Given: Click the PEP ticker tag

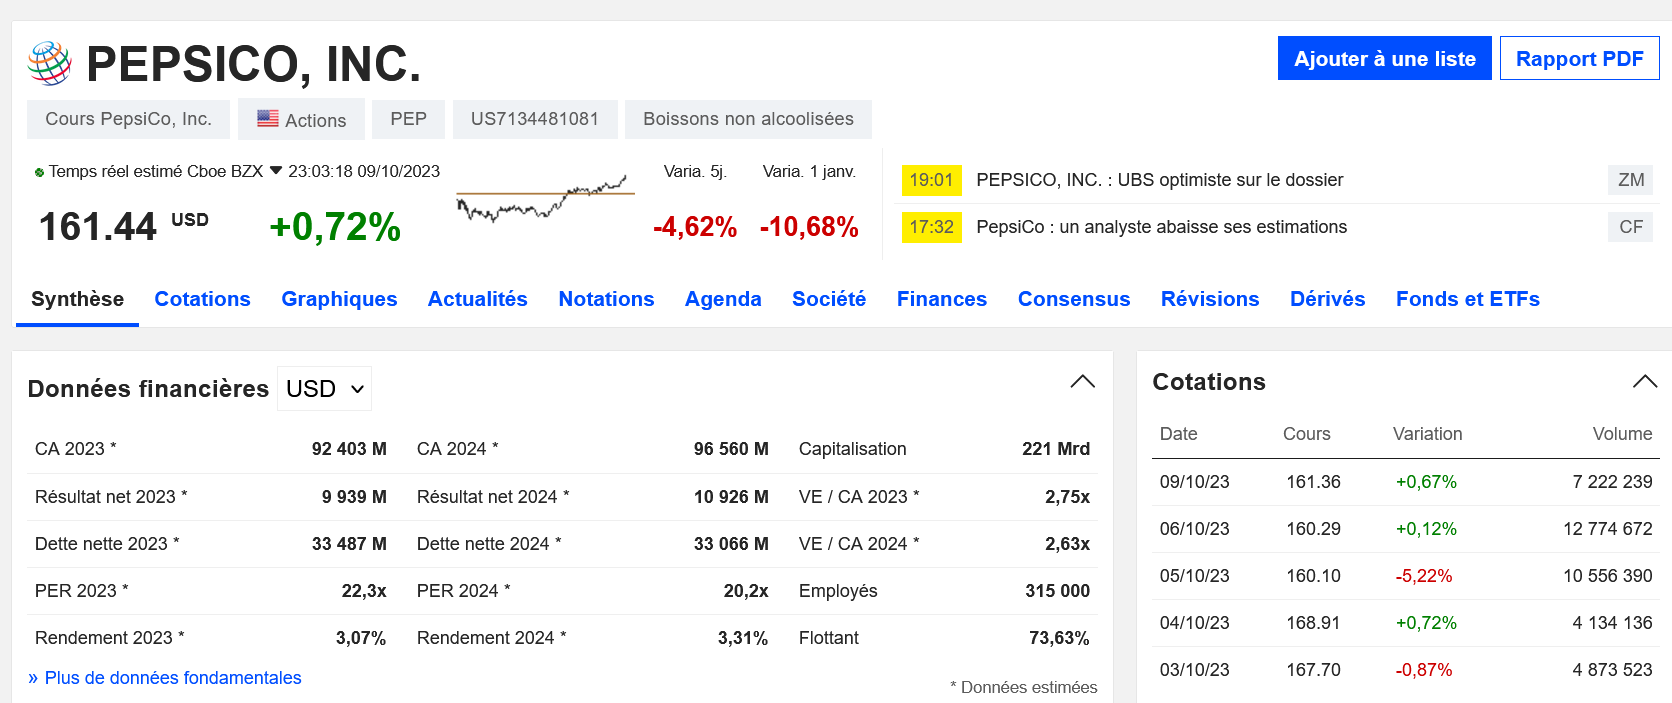Looking at the screenshot, I should 408,119.
